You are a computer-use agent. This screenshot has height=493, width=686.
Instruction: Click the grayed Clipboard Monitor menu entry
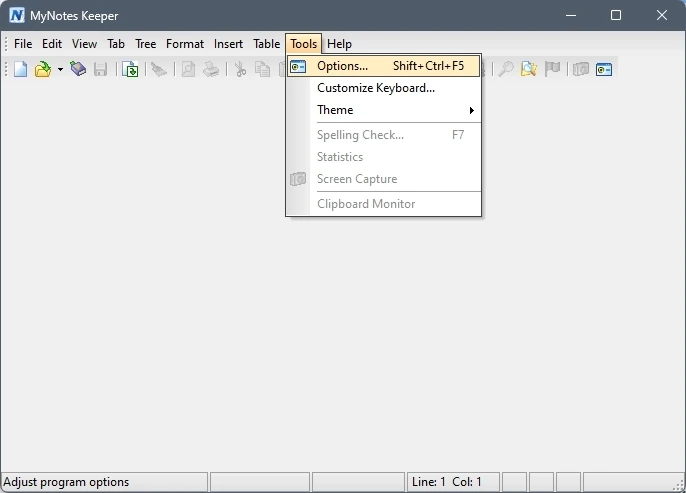pos(384,204)
